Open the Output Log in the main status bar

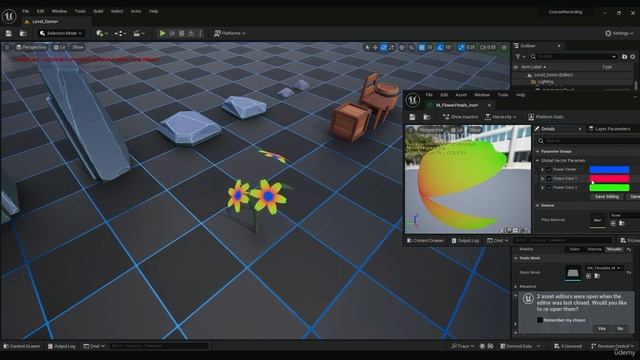click(x=62, y=346)
